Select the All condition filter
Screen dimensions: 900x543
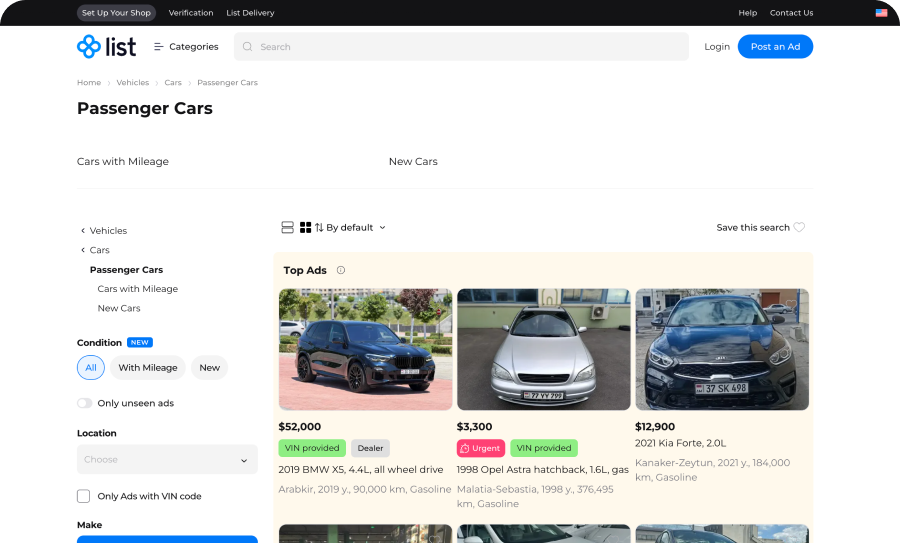point(91,367)
